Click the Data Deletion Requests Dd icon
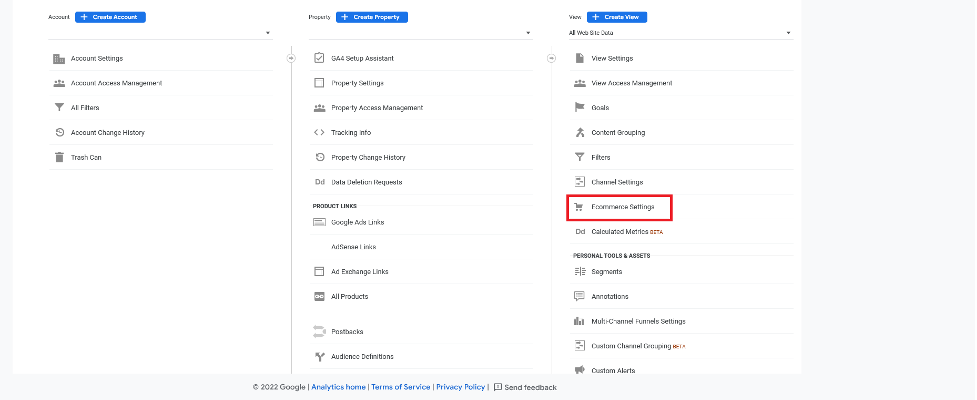The image size is (977, 400). point(320,183)
